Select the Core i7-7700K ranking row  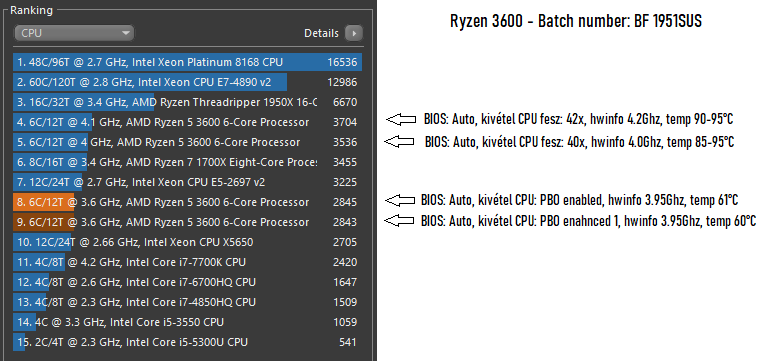pyautogui.click(x=188, y=262)
